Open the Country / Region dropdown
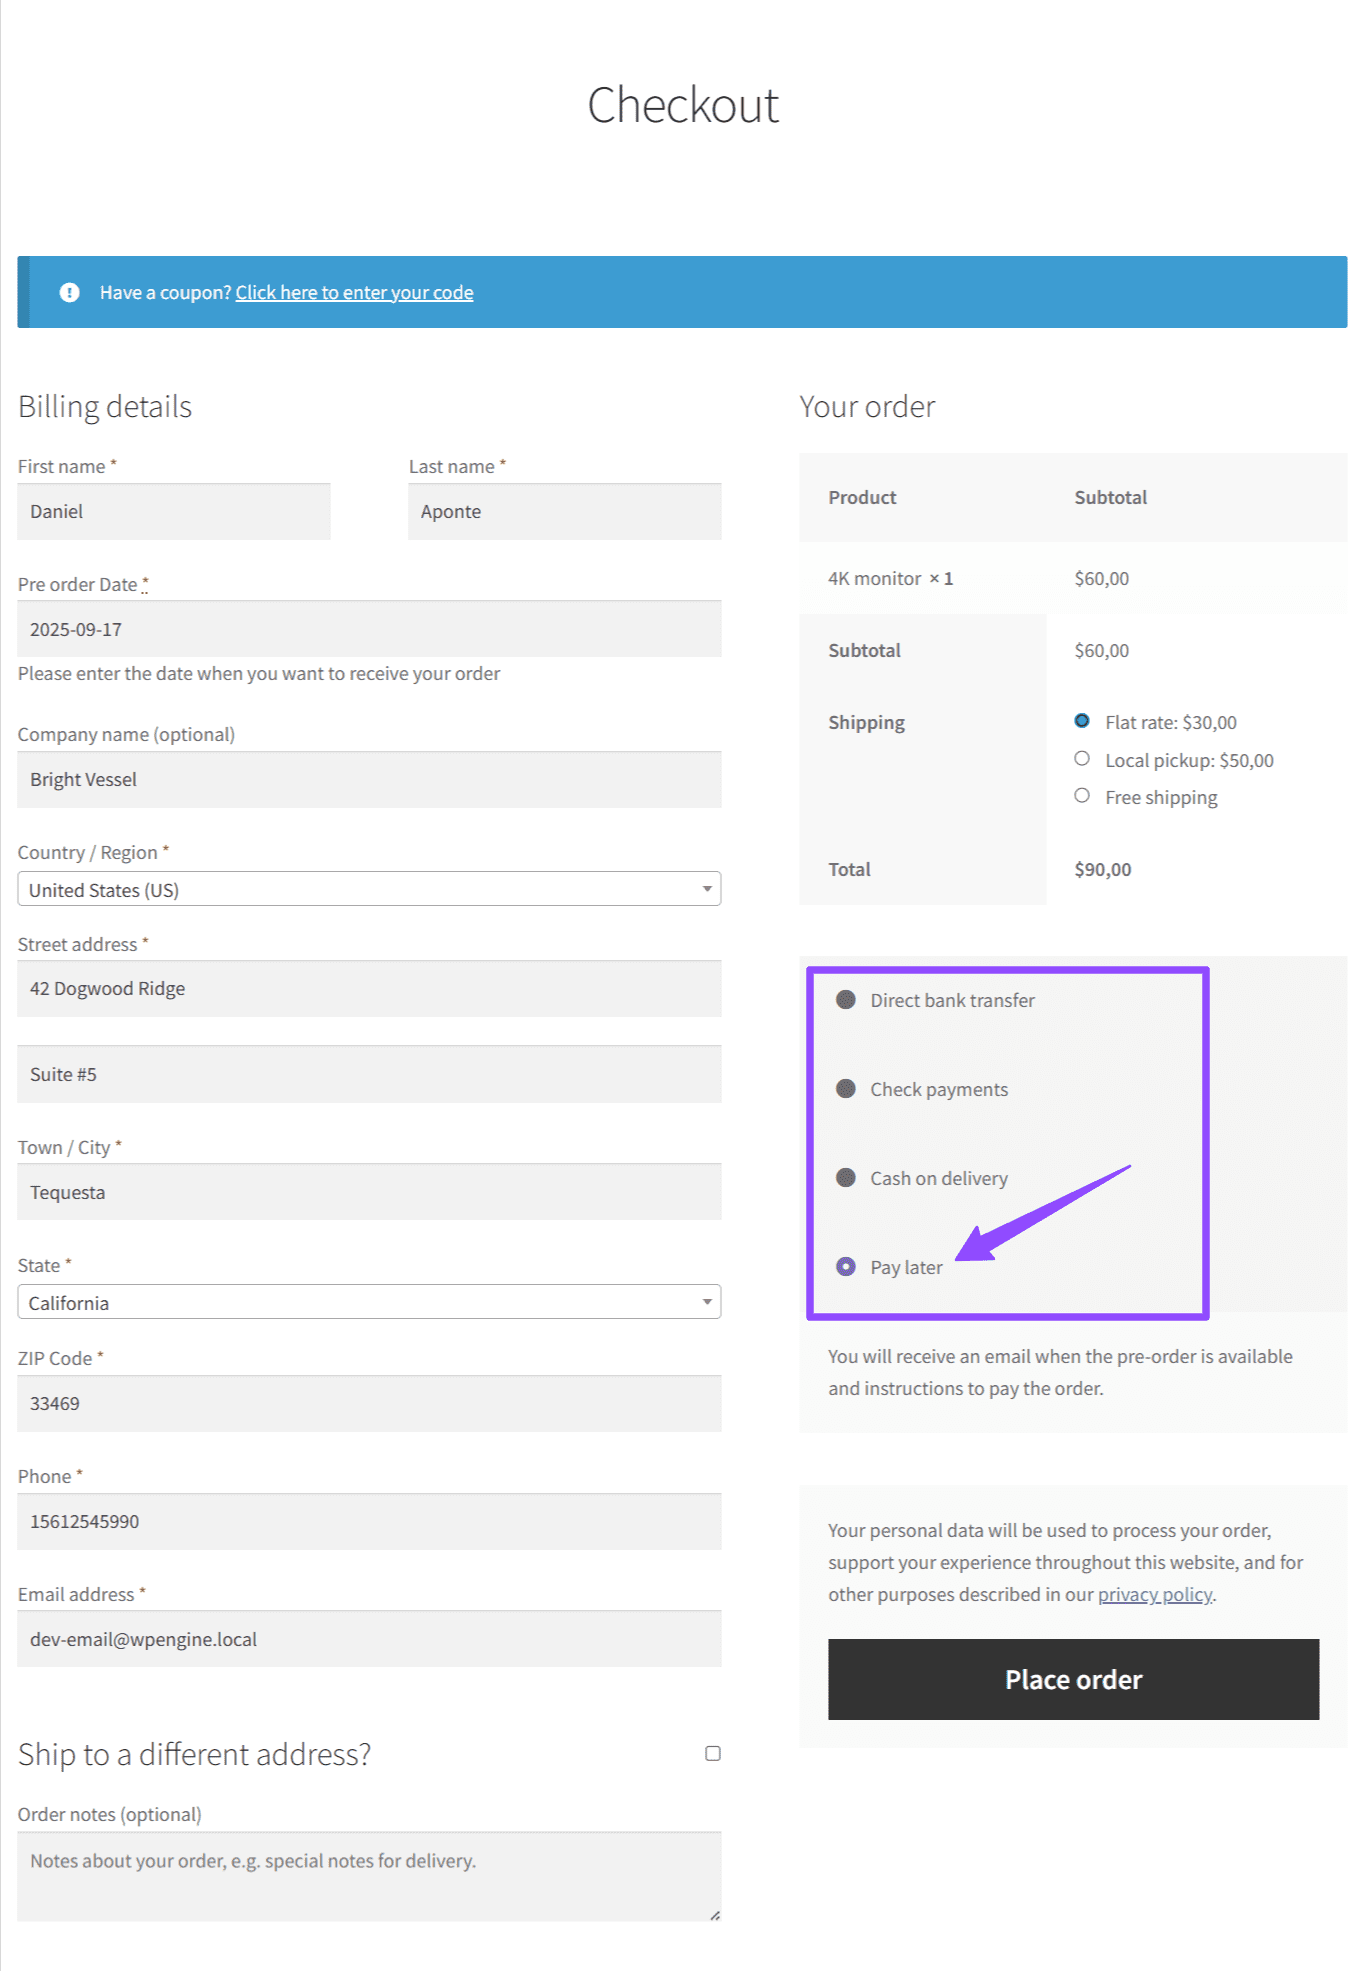 point(368,889)
